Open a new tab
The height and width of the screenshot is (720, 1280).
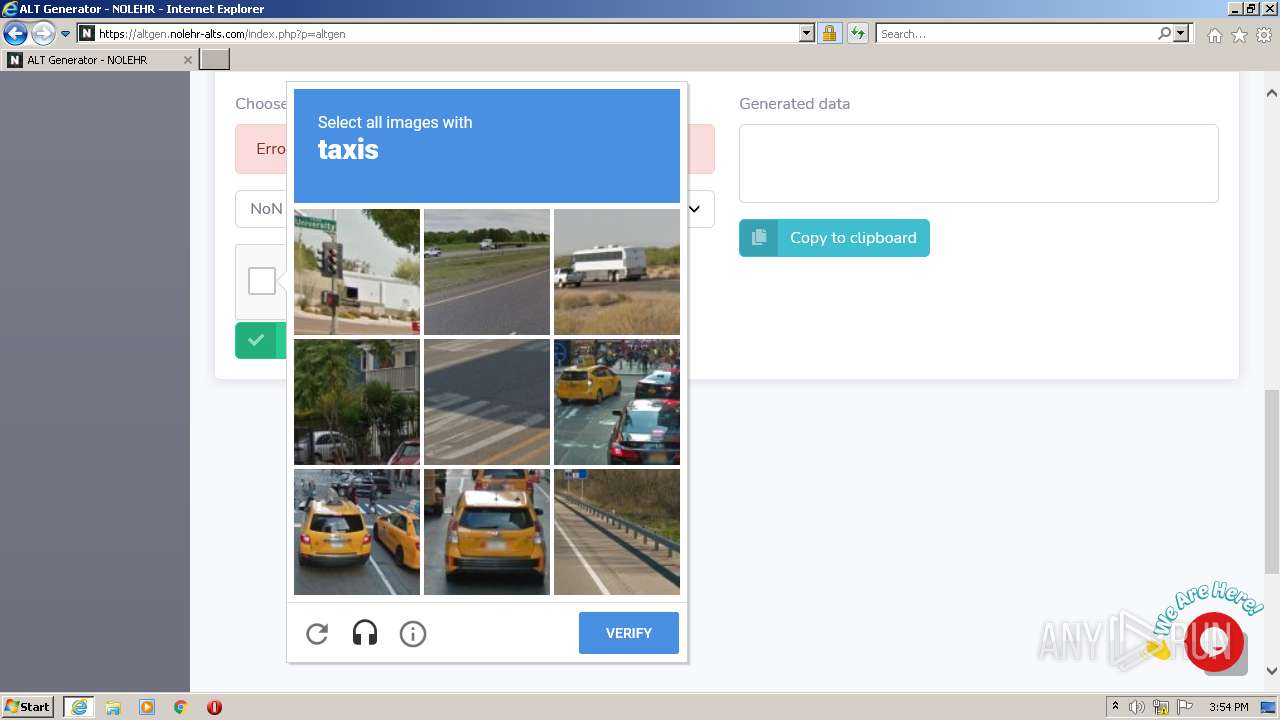click(x=215, y=60)
